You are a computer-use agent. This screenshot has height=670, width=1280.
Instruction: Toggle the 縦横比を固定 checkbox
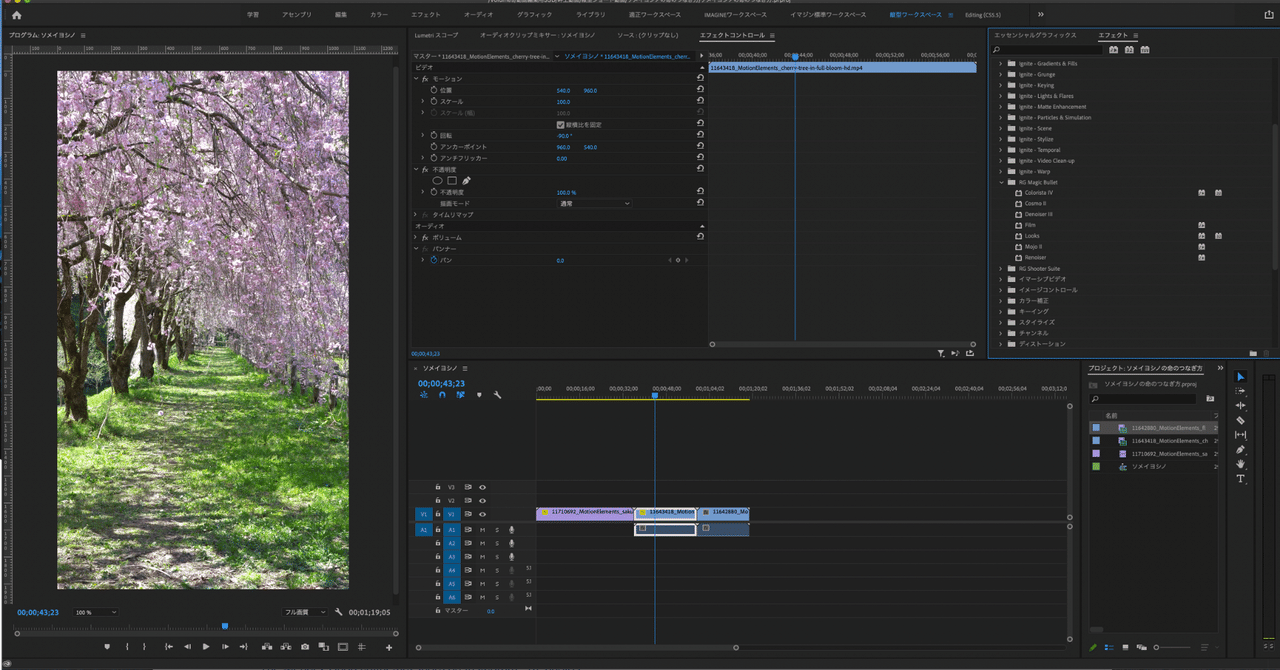(x=560, y=124)
